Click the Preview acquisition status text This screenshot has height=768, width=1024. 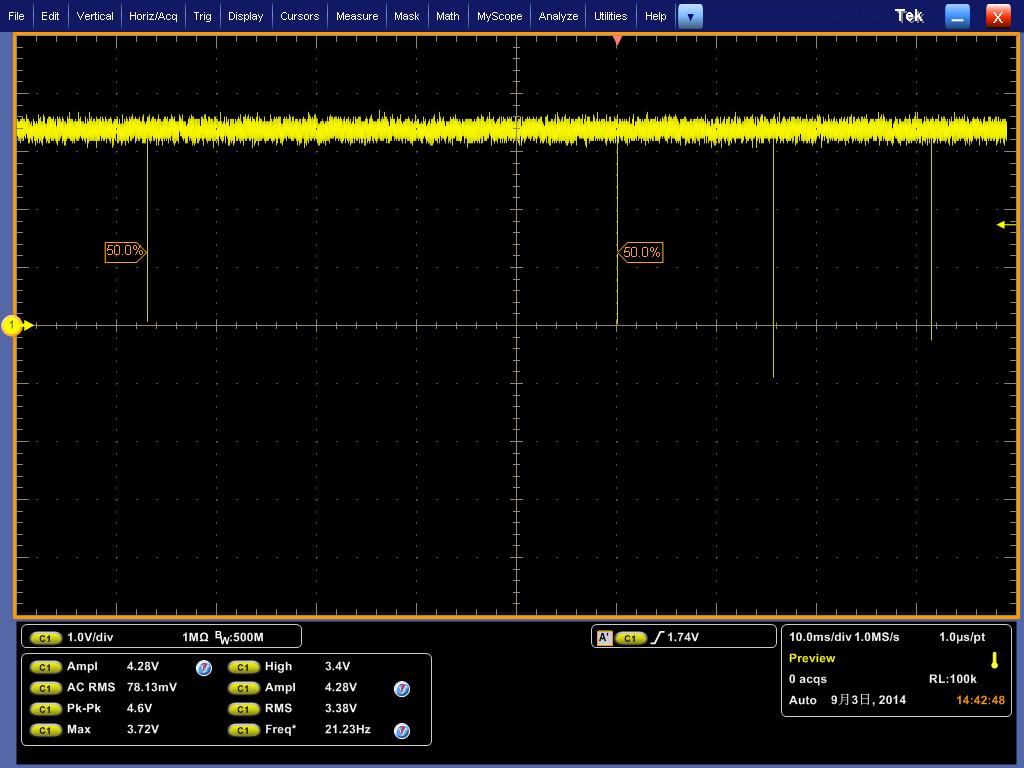pyautogui.click(x=812, y=658)
